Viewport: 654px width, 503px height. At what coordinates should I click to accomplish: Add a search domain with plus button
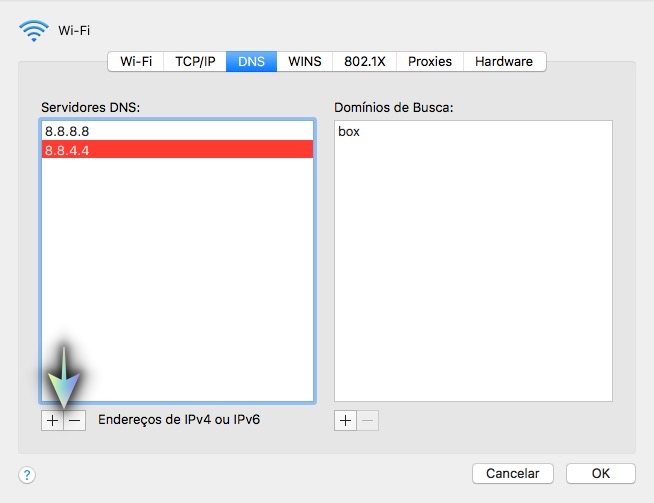point(345,421)
